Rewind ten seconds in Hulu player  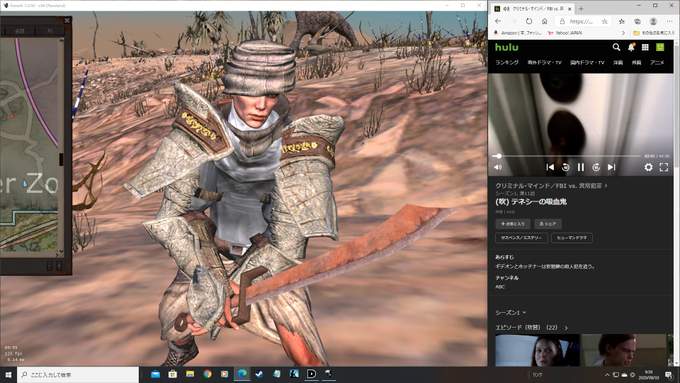click(x=566, y=167)
